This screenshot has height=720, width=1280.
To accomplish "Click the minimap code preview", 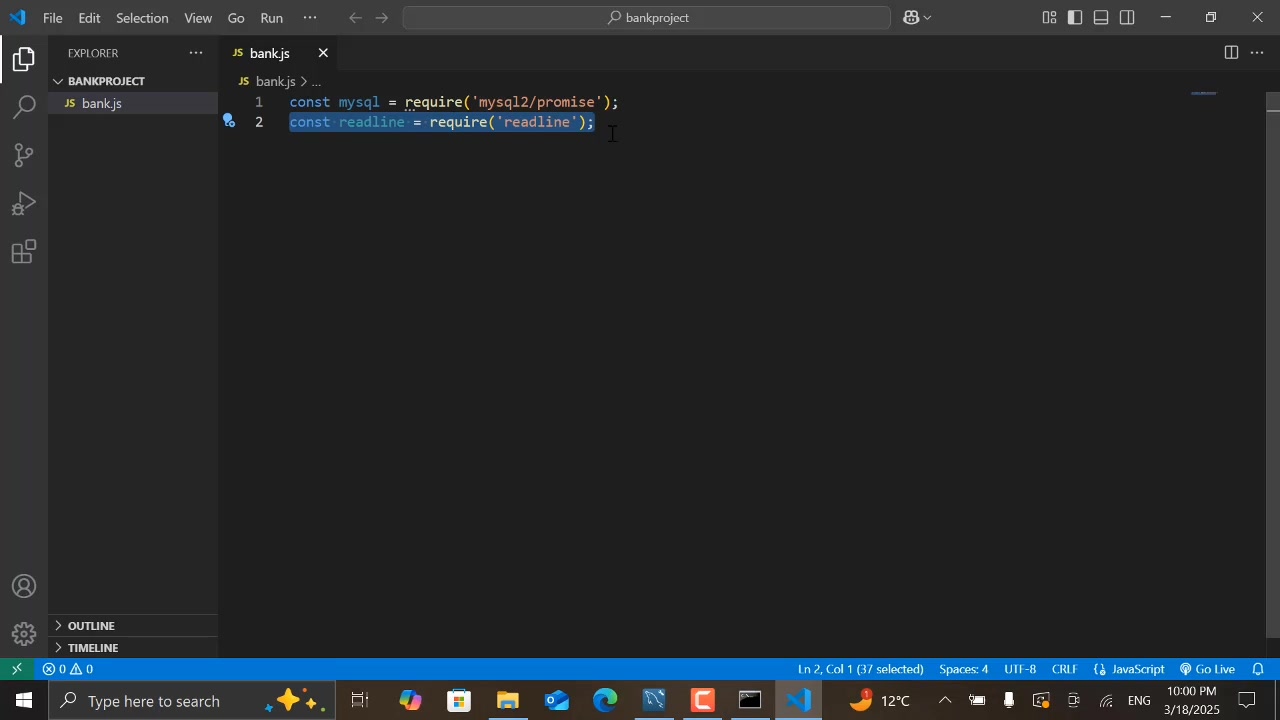I will coord(1204,94).
